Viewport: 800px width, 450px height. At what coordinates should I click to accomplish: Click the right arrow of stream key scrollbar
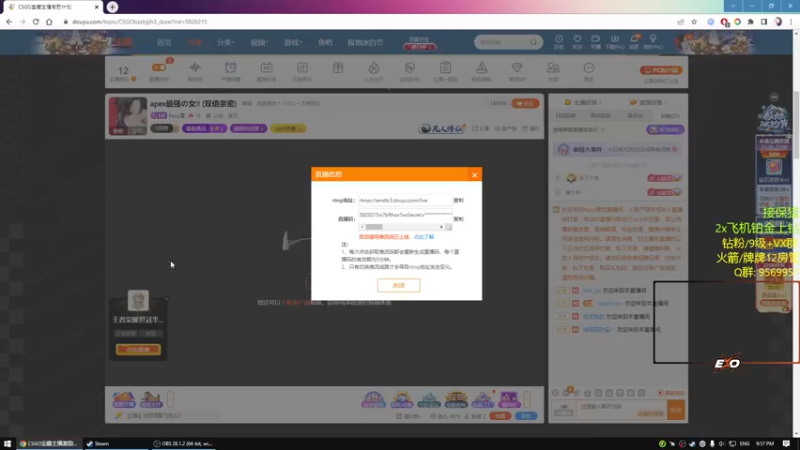[441, 227]
